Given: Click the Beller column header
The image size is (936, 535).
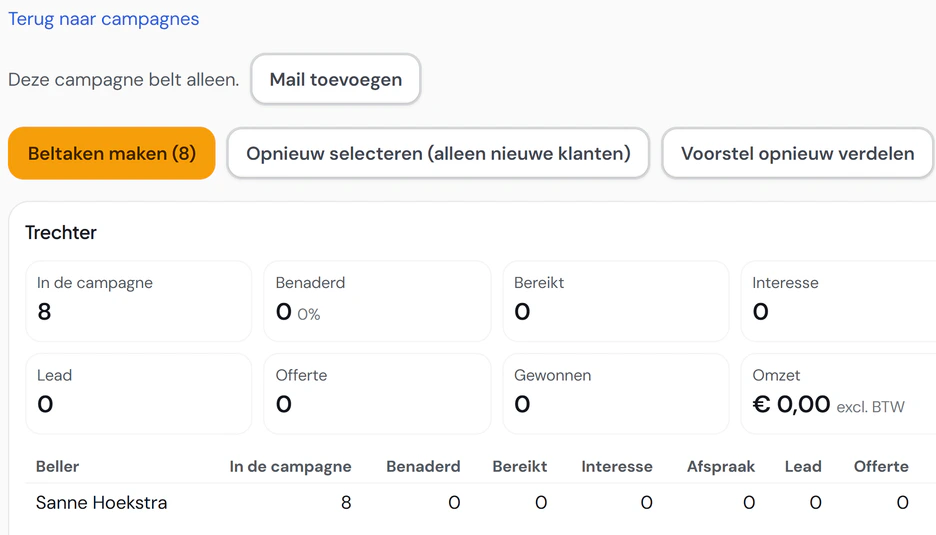Looking at the screenshot, I should pos(57,466).
